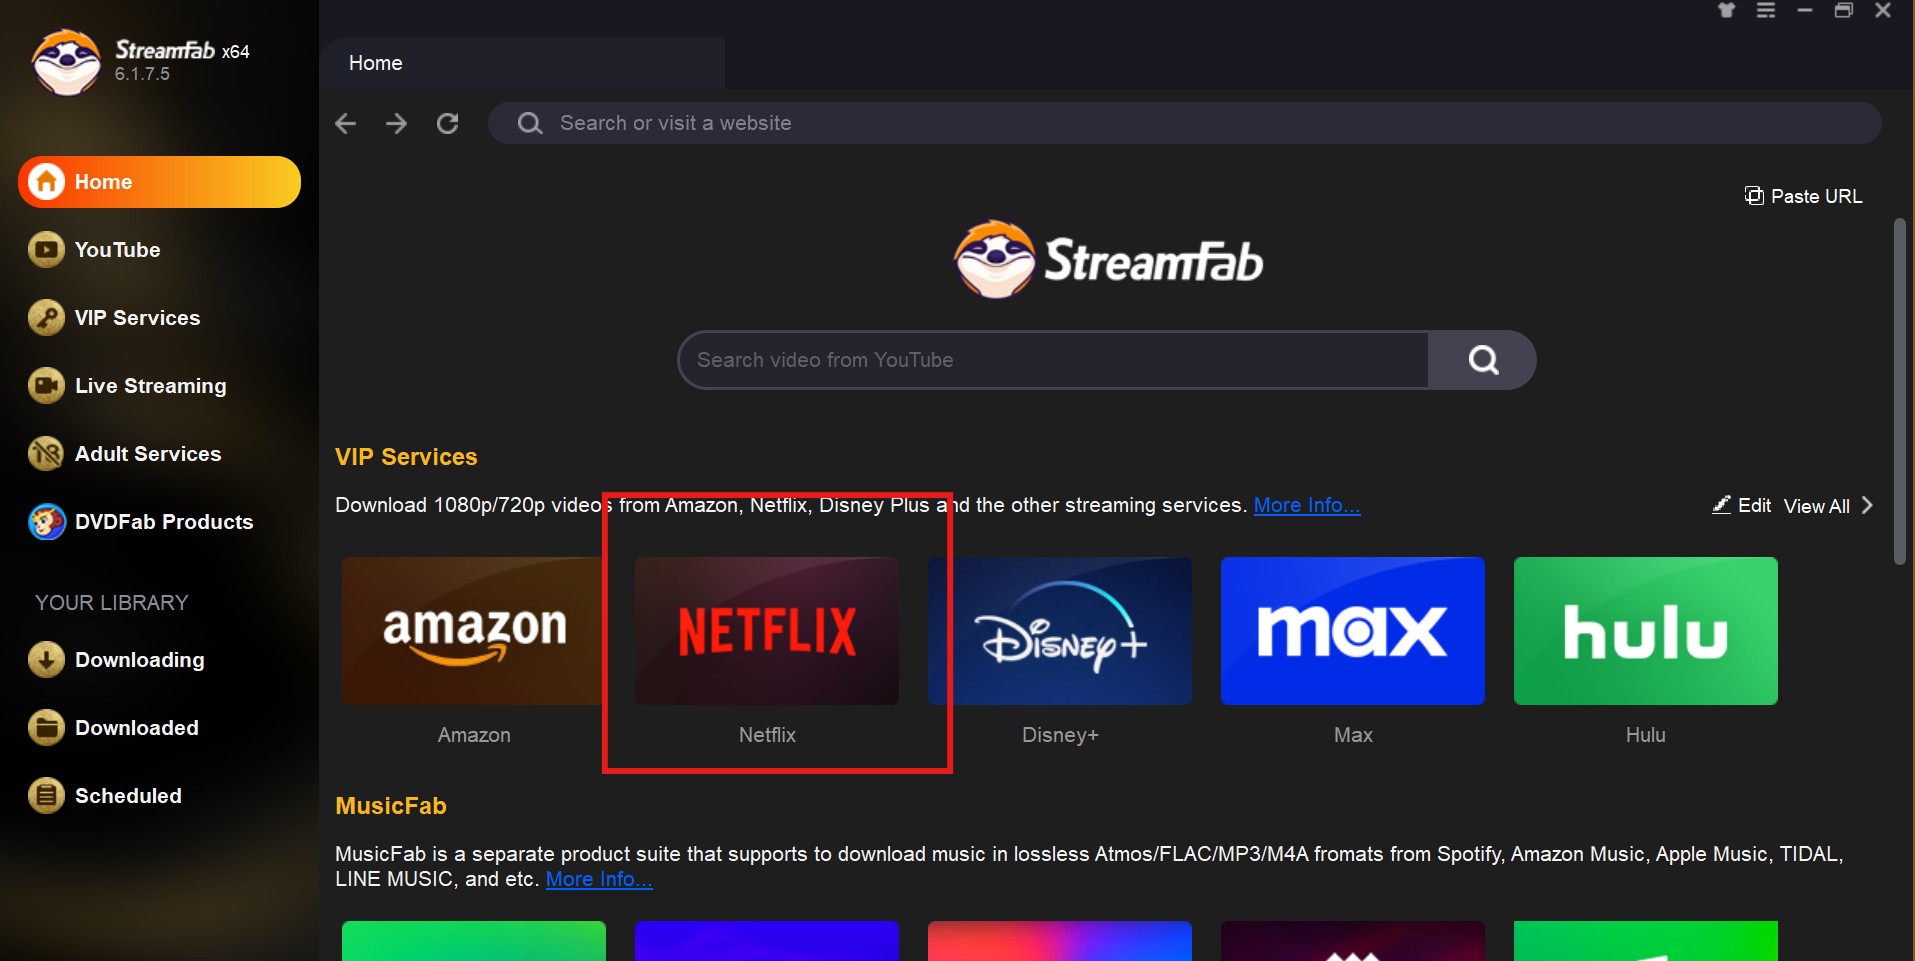Click the magnifier icon in address bar

(x=530, y=123)
